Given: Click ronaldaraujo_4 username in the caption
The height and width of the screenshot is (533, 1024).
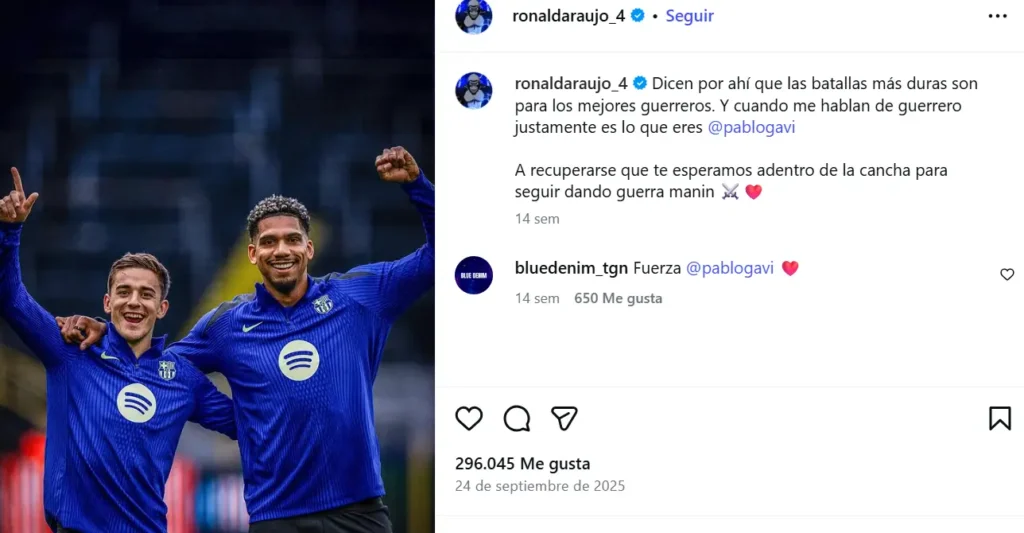Looking at the screenshot, I should [x=571, y=84].
